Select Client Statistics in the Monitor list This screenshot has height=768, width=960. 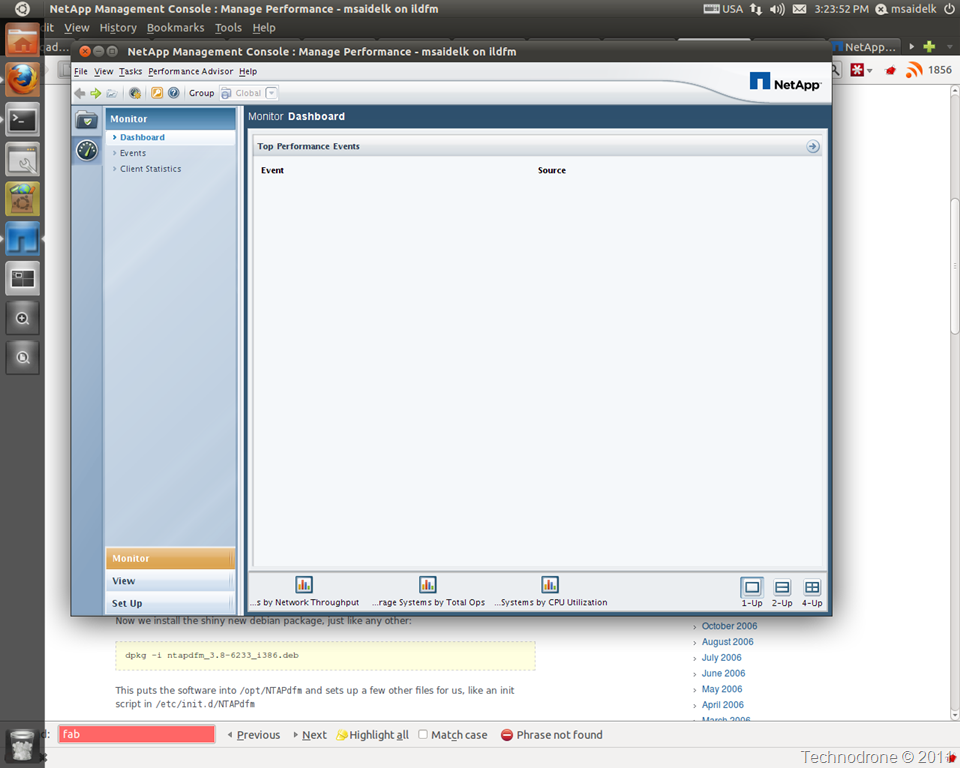[151, 169]
